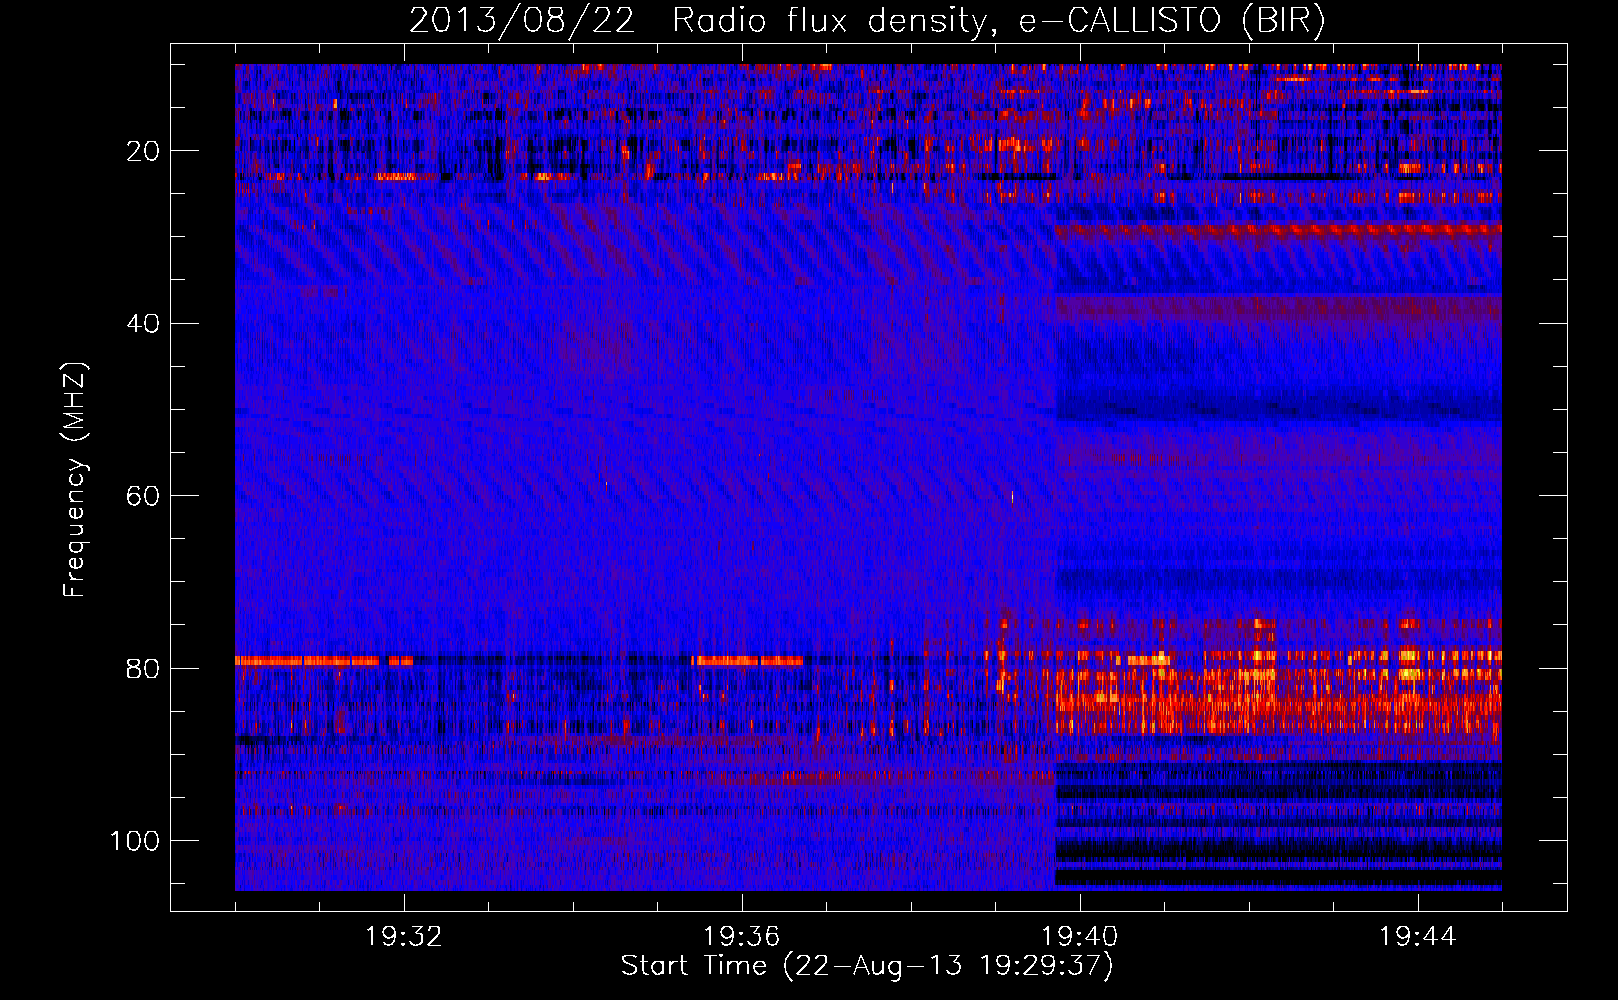Click the time tick label "19:32"
This screenshot has width=1618, height=1000.
coord(404,937)
